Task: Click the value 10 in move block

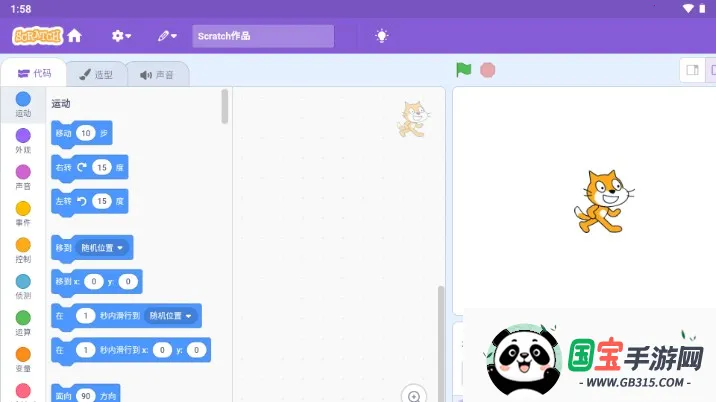Action: click(x=85, y=133)
